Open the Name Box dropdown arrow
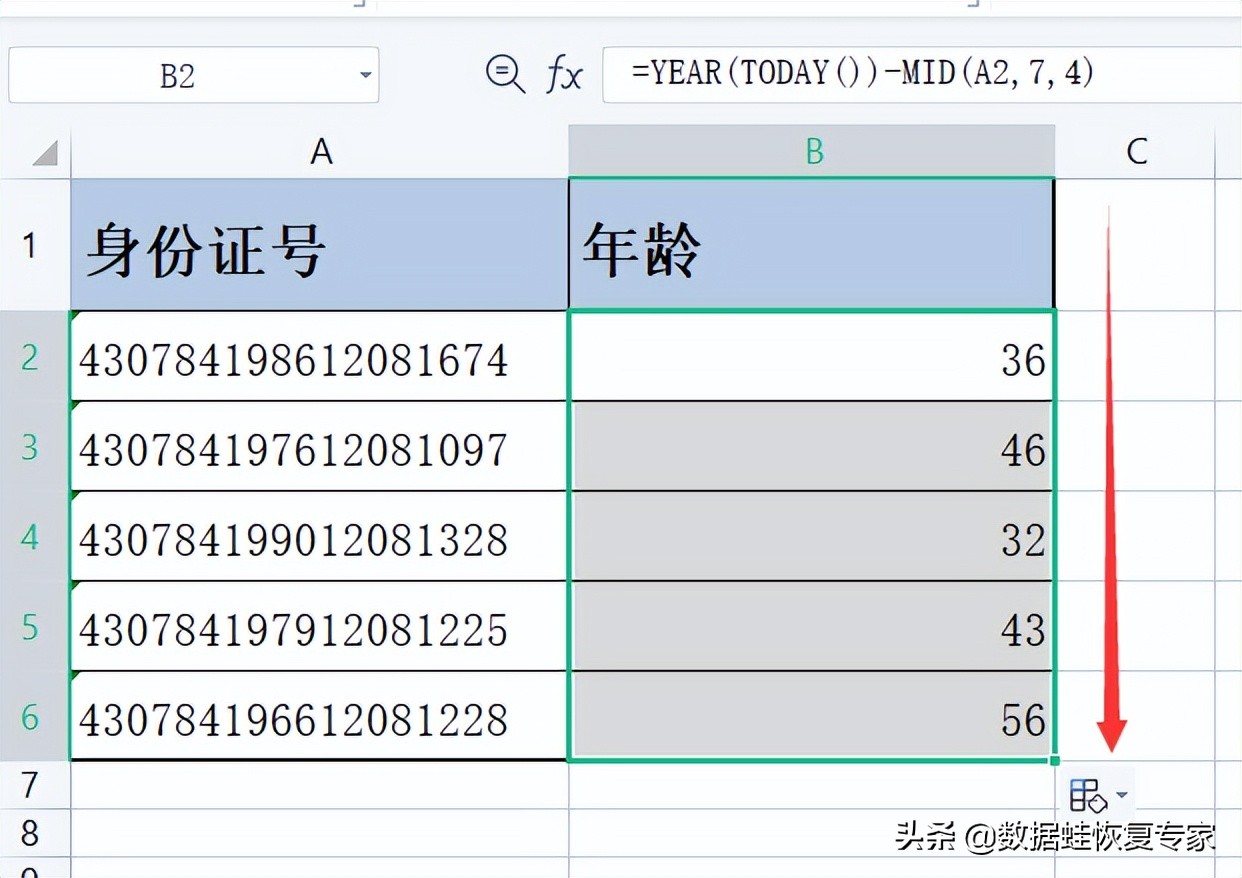 (365, 76)
